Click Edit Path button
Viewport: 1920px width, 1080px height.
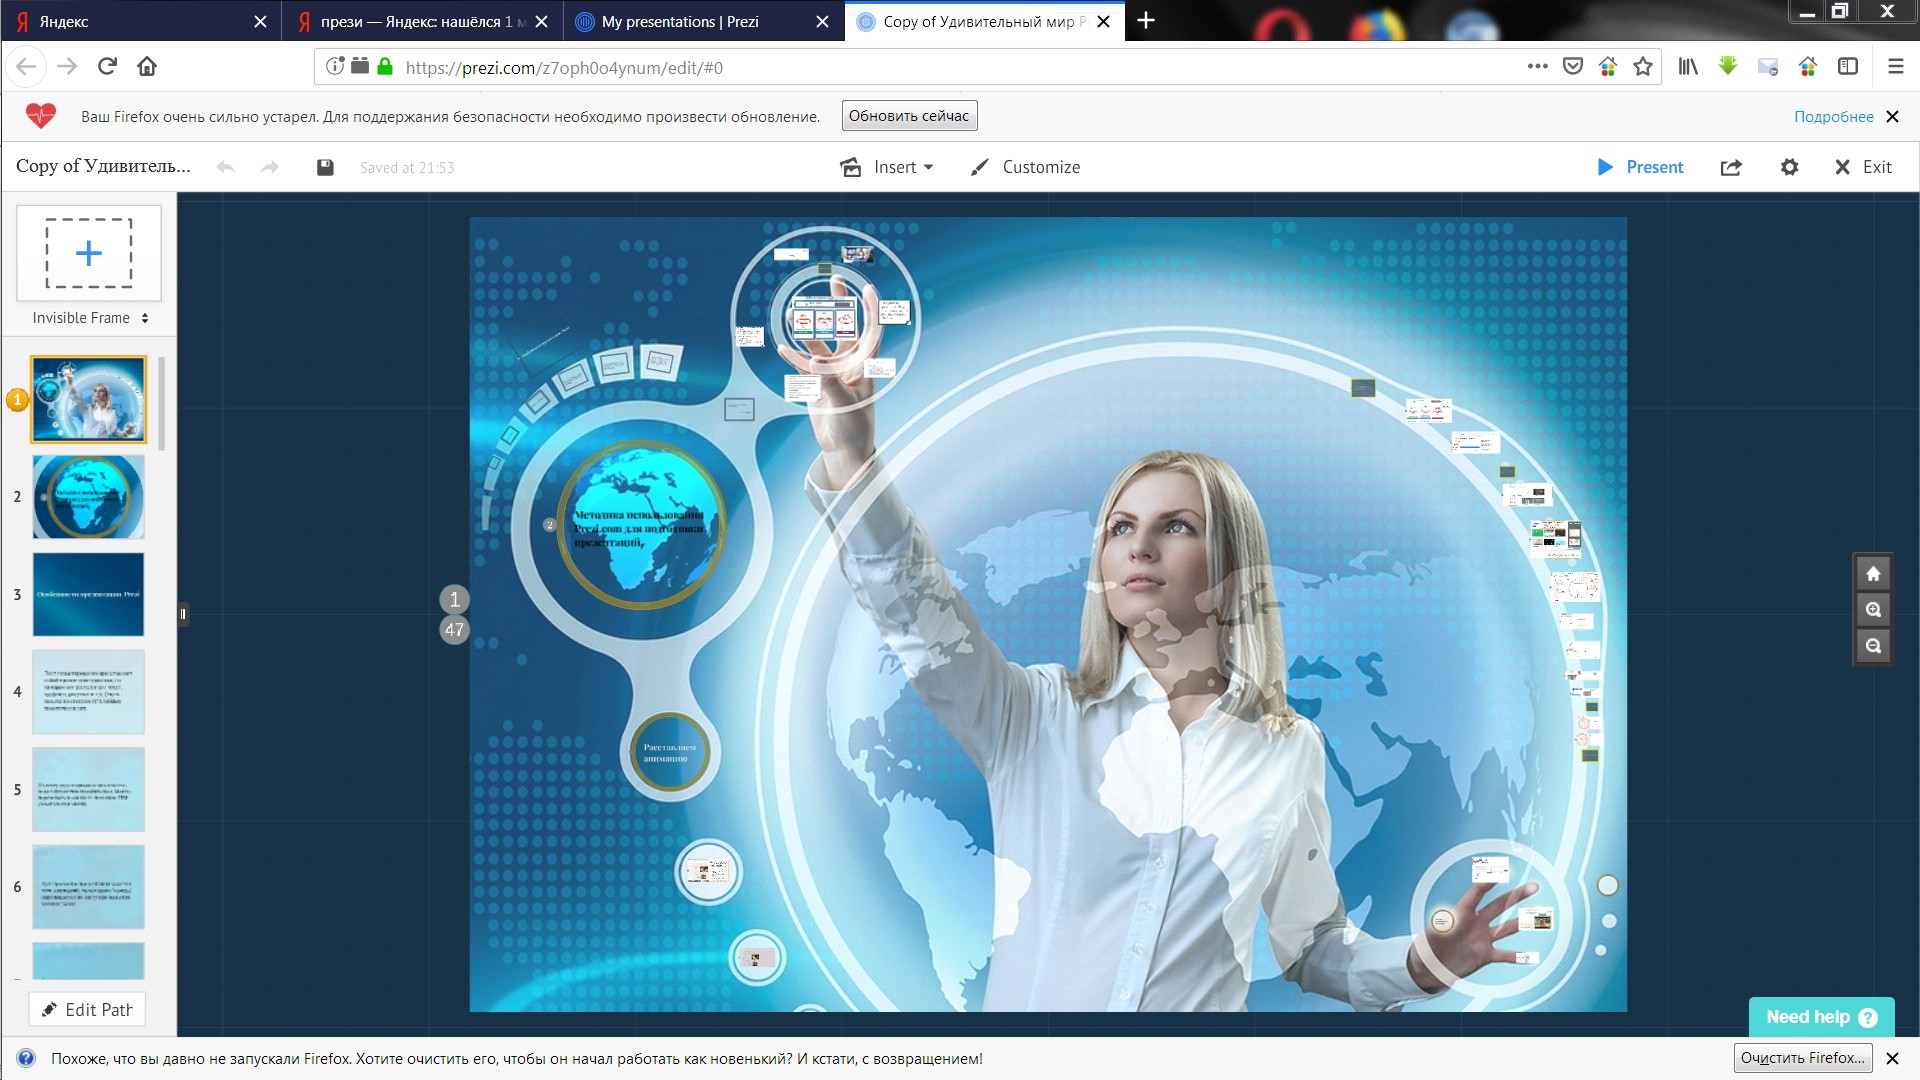[87, 1010]
